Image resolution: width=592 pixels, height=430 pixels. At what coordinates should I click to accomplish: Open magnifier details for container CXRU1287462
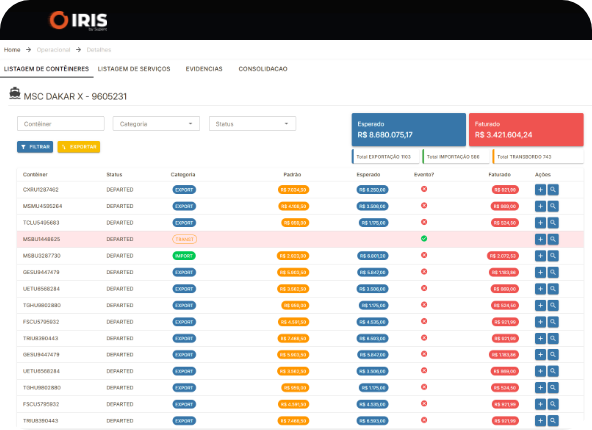pos(553,190)
